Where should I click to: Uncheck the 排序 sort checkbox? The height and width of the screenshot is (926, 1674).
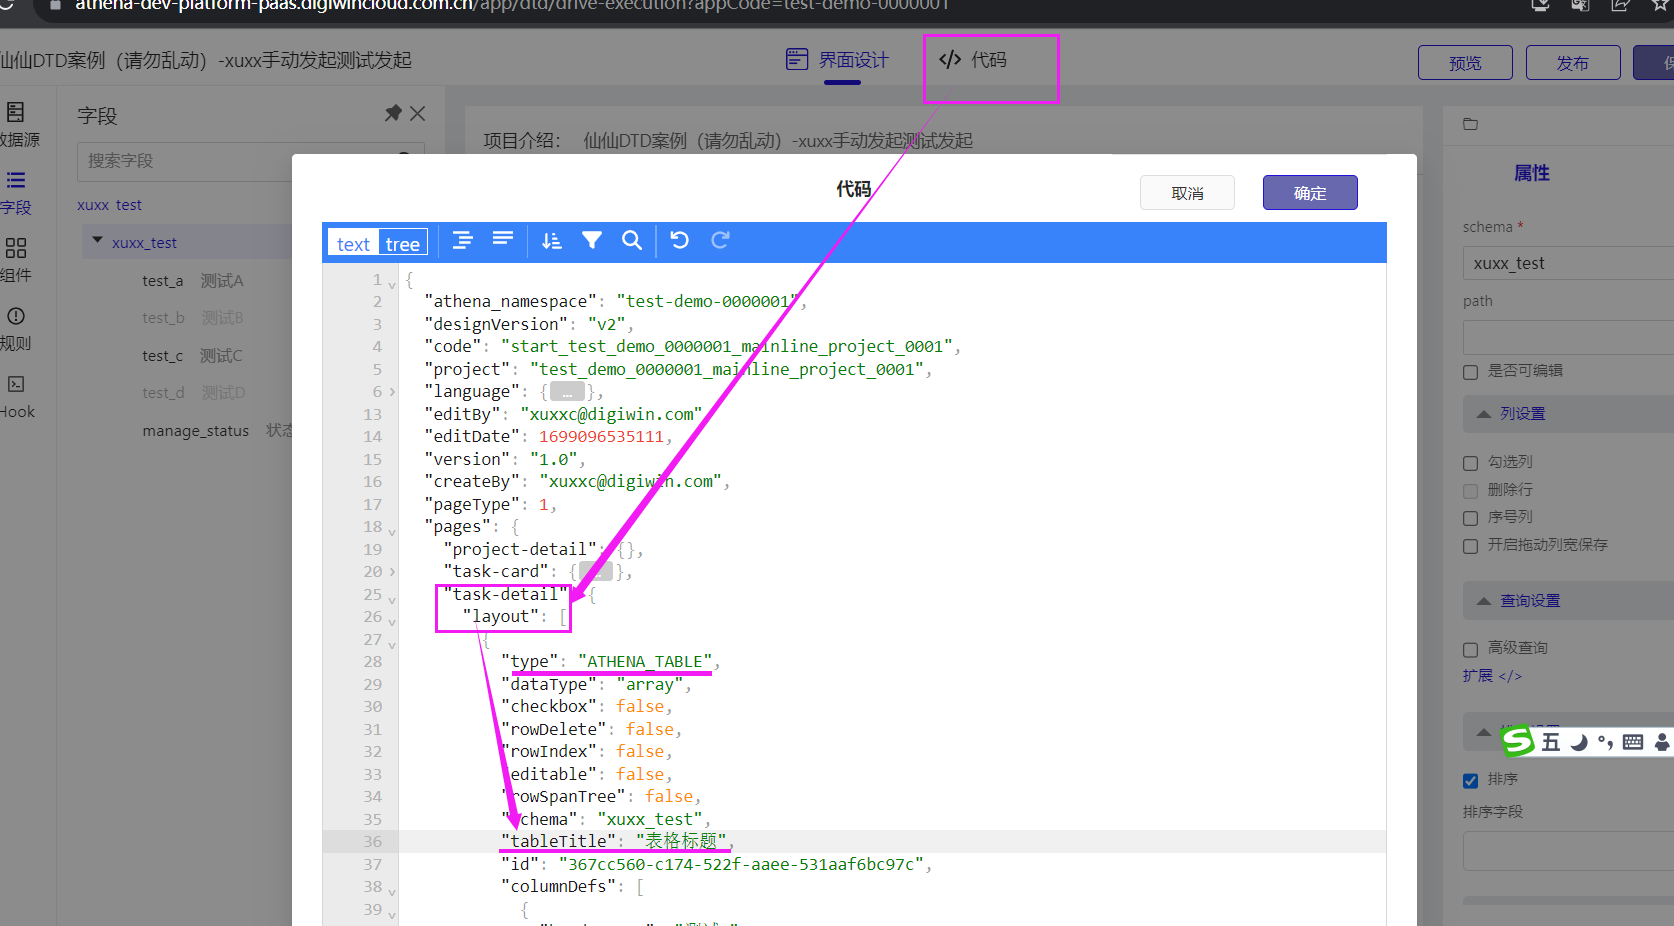(x=1470, y=780)
